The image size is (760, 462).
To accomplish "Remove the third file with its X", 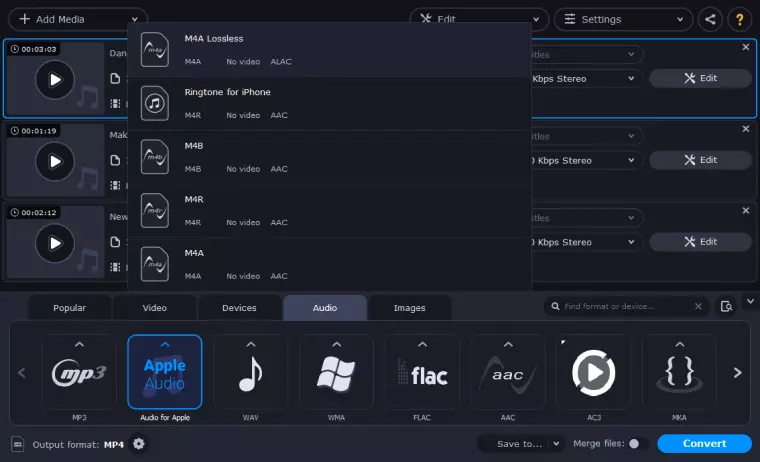I will (x=745, y=210).
